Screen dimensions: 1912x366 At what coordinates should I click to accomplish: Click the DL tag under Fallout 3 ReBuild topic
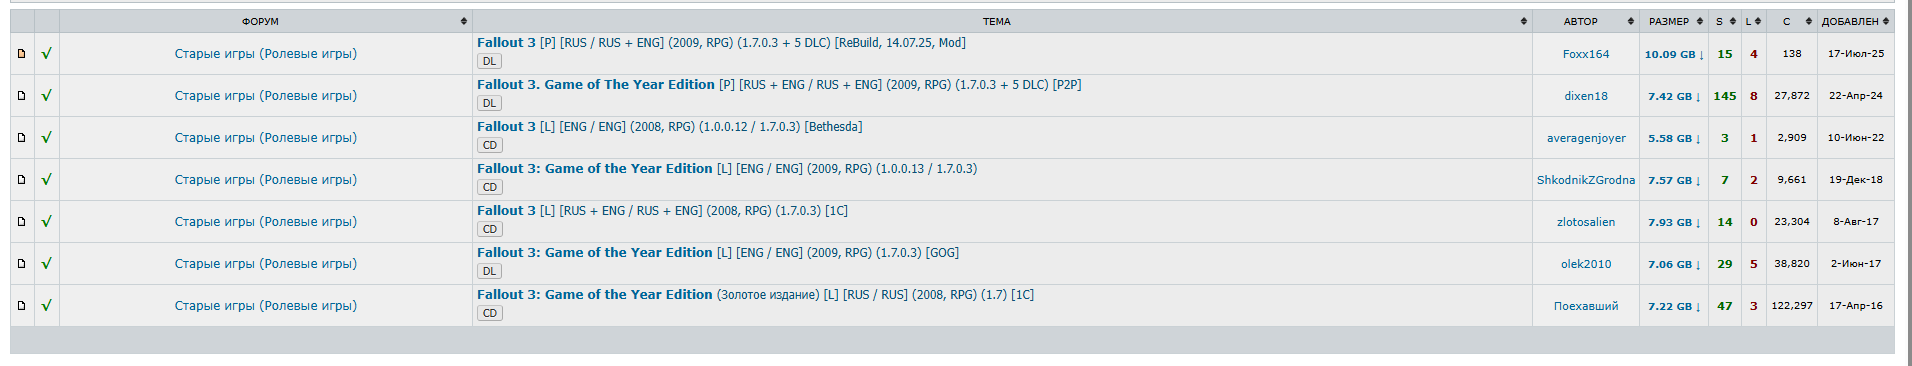pyautogui.click(x=489, y=61)
